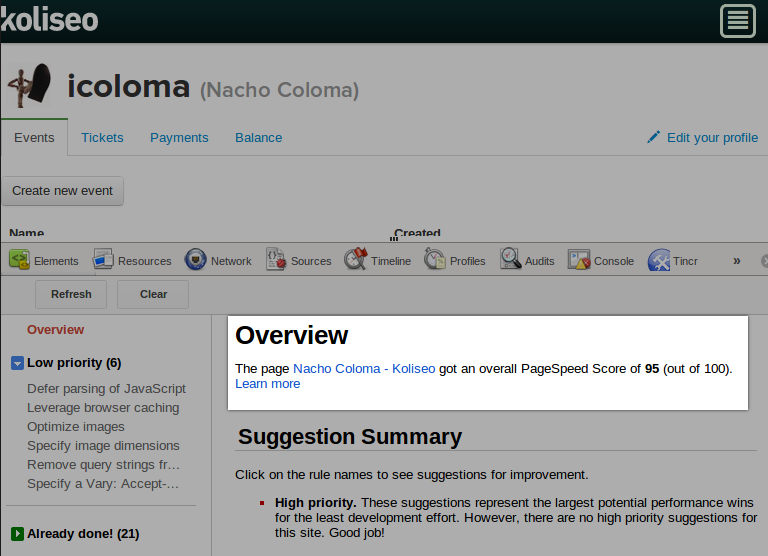This screenshot has height=556, width=768.
Task: Open the Resources panel icon
Action: pos(103,259)
